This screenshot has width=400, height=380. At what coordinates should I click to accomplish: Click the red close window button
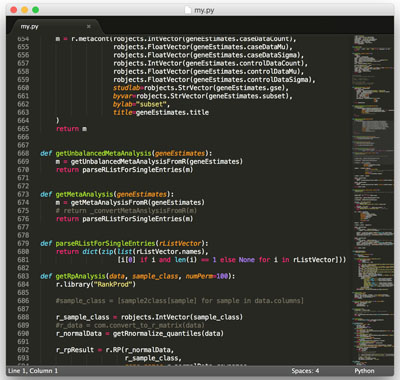[14, 10]
